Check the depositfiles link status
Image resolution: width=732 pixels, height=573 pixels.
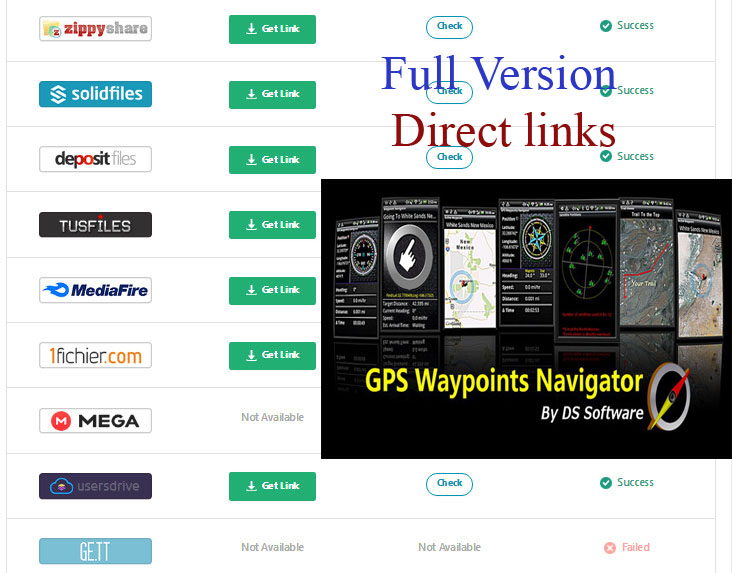click(449, 158)
